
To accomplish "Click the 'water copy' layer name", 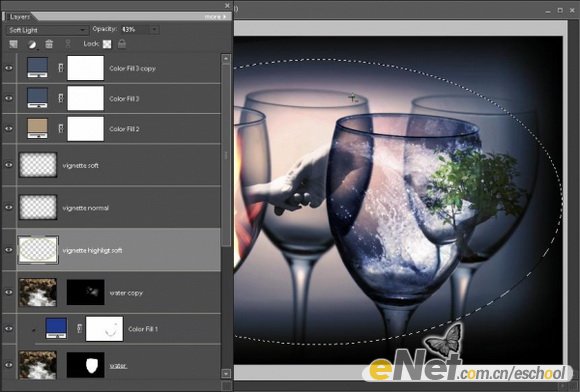I will (x=126, y=293).
